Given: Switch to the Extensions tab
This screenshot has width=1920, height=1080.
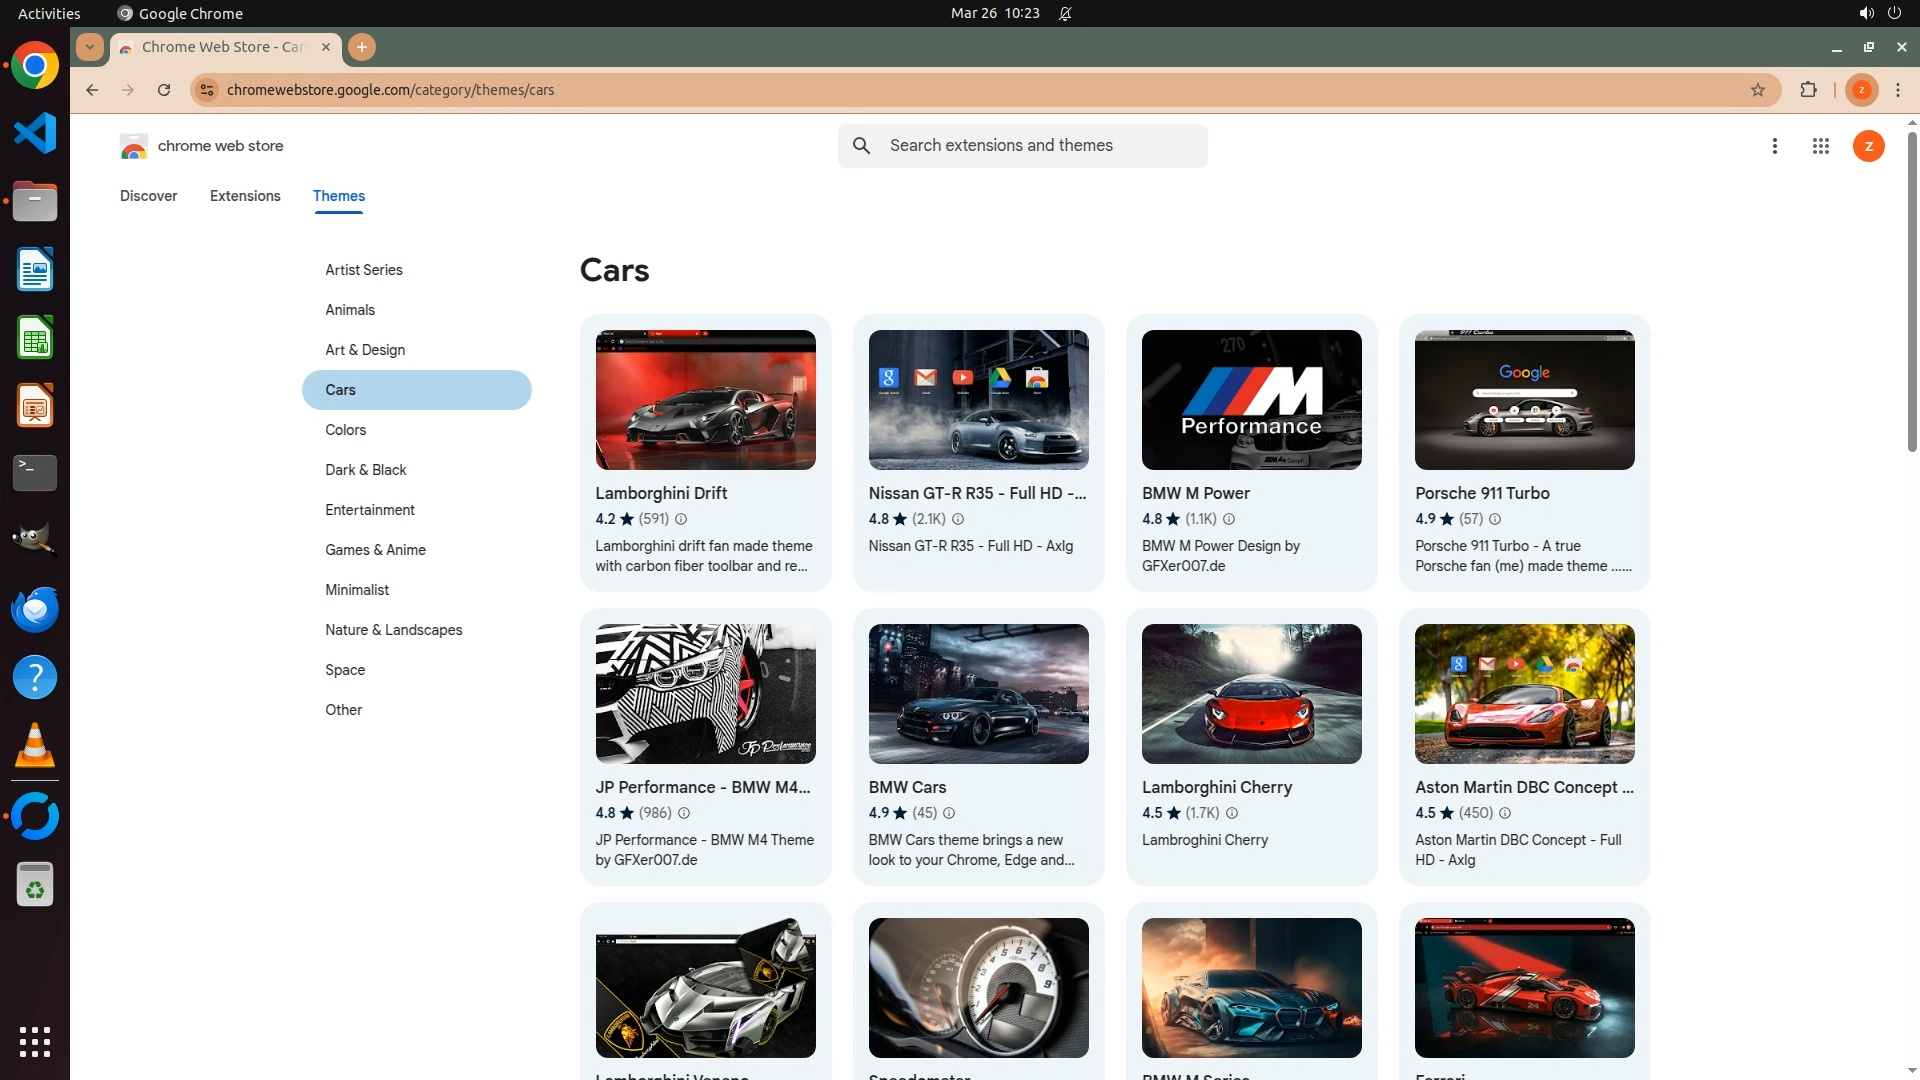Looking at the screenshot, I should click(x=245, y=196).
